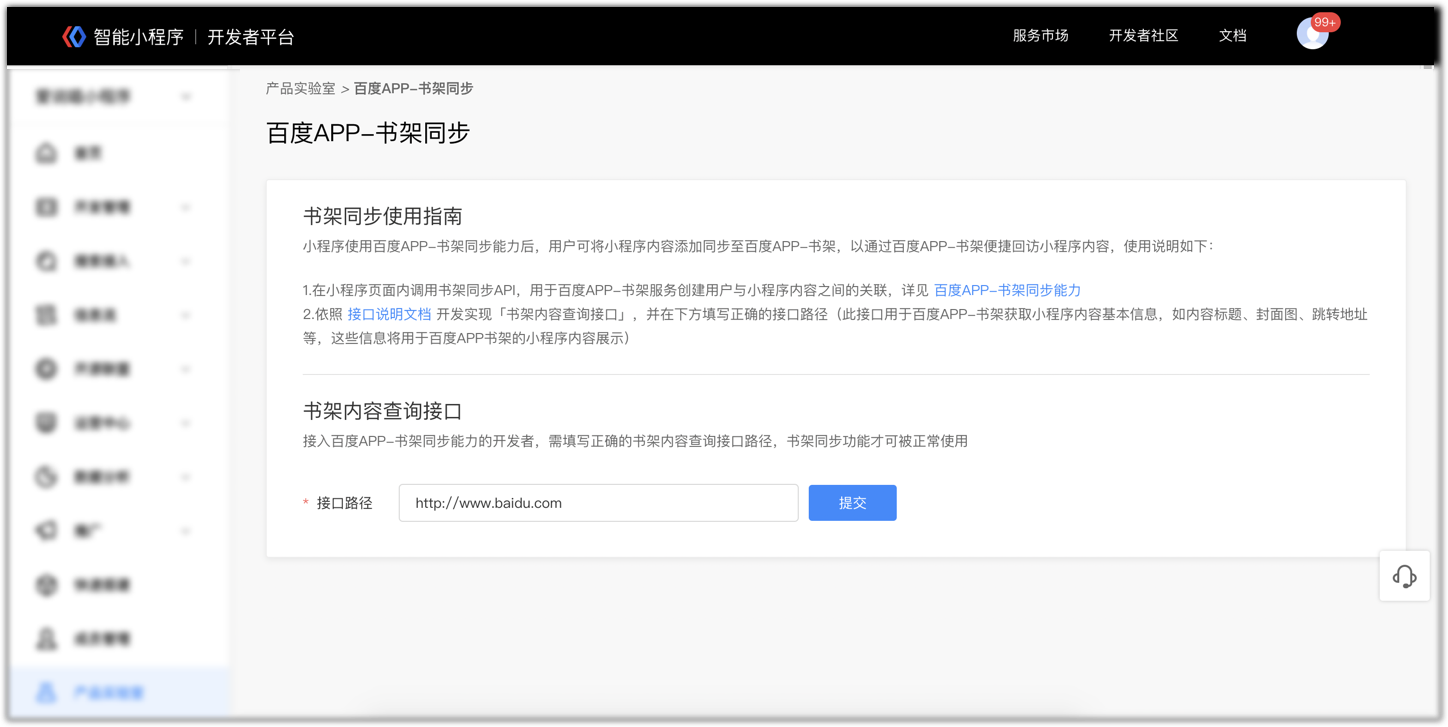1448x727 pixels.
Task: Open the 百度APP-书架同步能力 link
Action: coord(1007,290)
